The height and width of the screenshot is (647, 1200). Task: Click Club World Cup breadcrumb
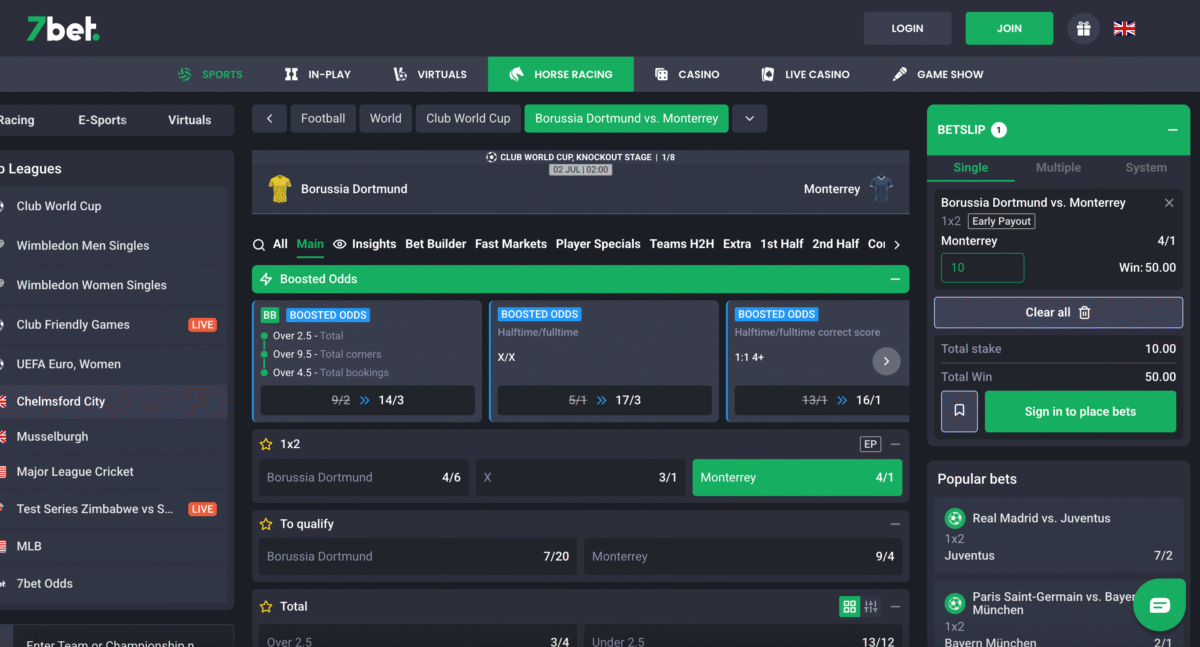[468, 118]
